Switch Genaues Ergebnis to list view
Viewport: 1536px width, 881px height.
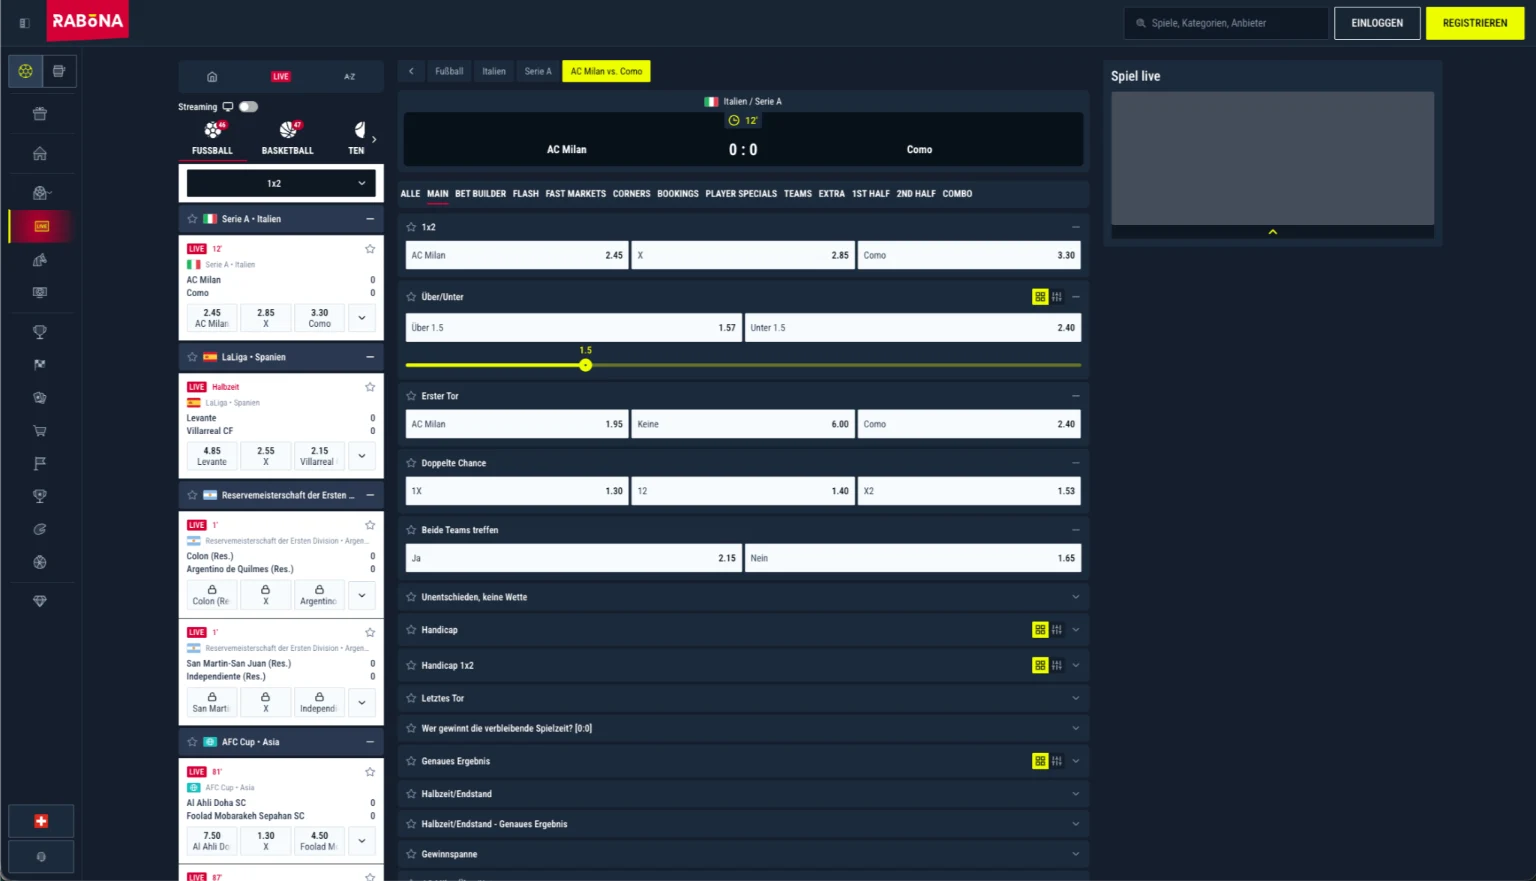1057,761
